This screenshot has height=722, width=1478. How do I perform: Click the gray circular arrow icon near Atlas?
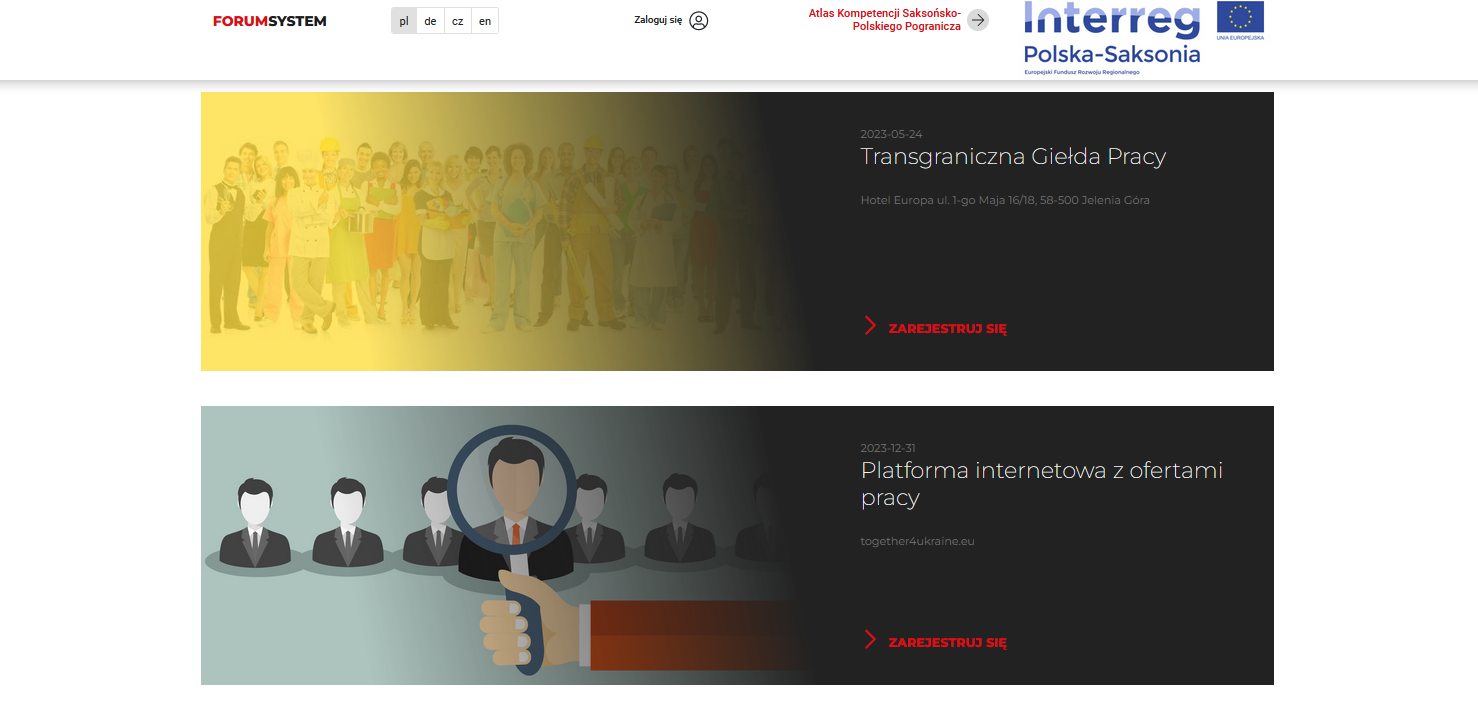click(978, 20)
